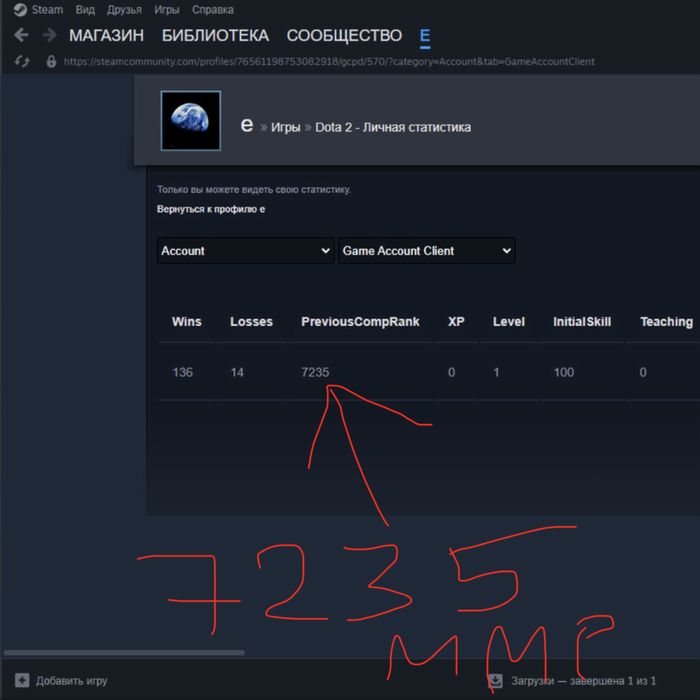
Task: Expand the Game Account Client dropdown
Action: 427,250
